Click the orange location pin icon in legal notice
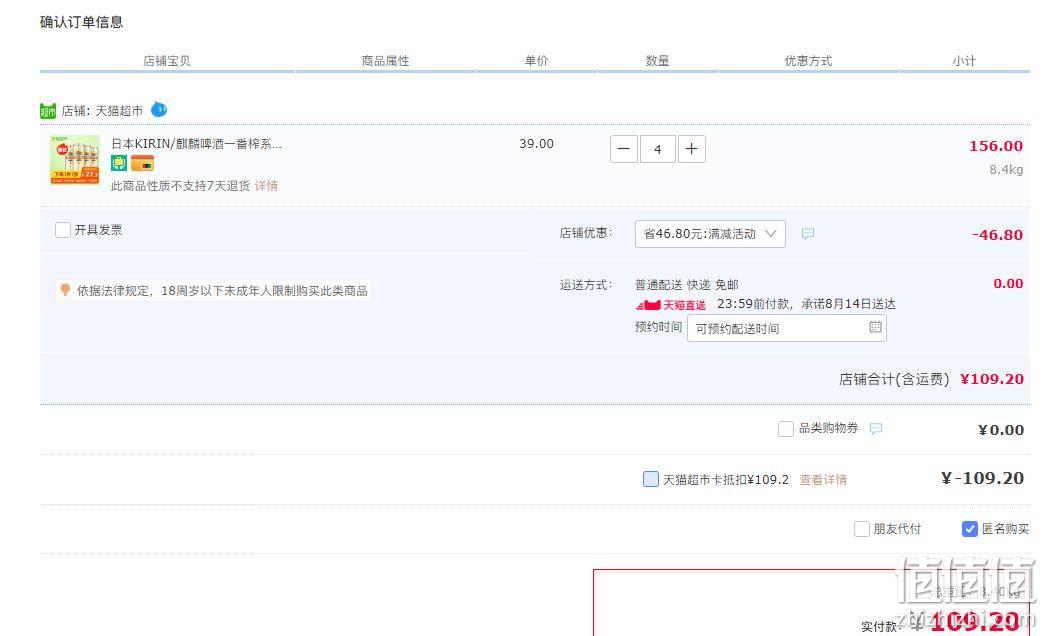 (65, 289)
